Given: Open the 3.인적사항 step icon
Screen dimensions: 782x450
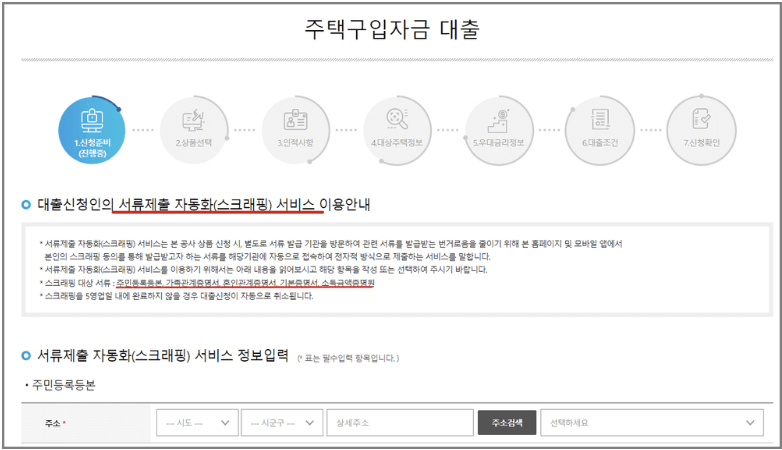Looking at the screenshot, I should 295,130.
